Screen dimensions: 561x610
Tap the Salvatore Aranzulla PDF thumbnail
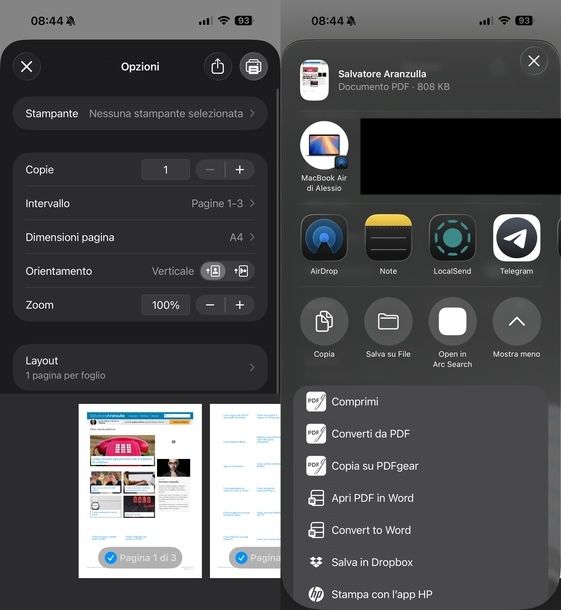tap(314, 80)
